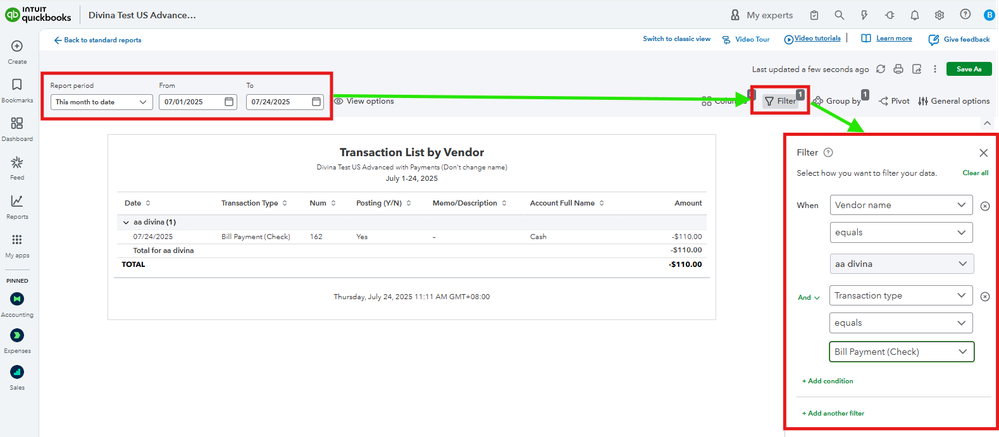Open calendar picker for To date
Viewport: 999px width, 437px height.
tap(317, 101)
